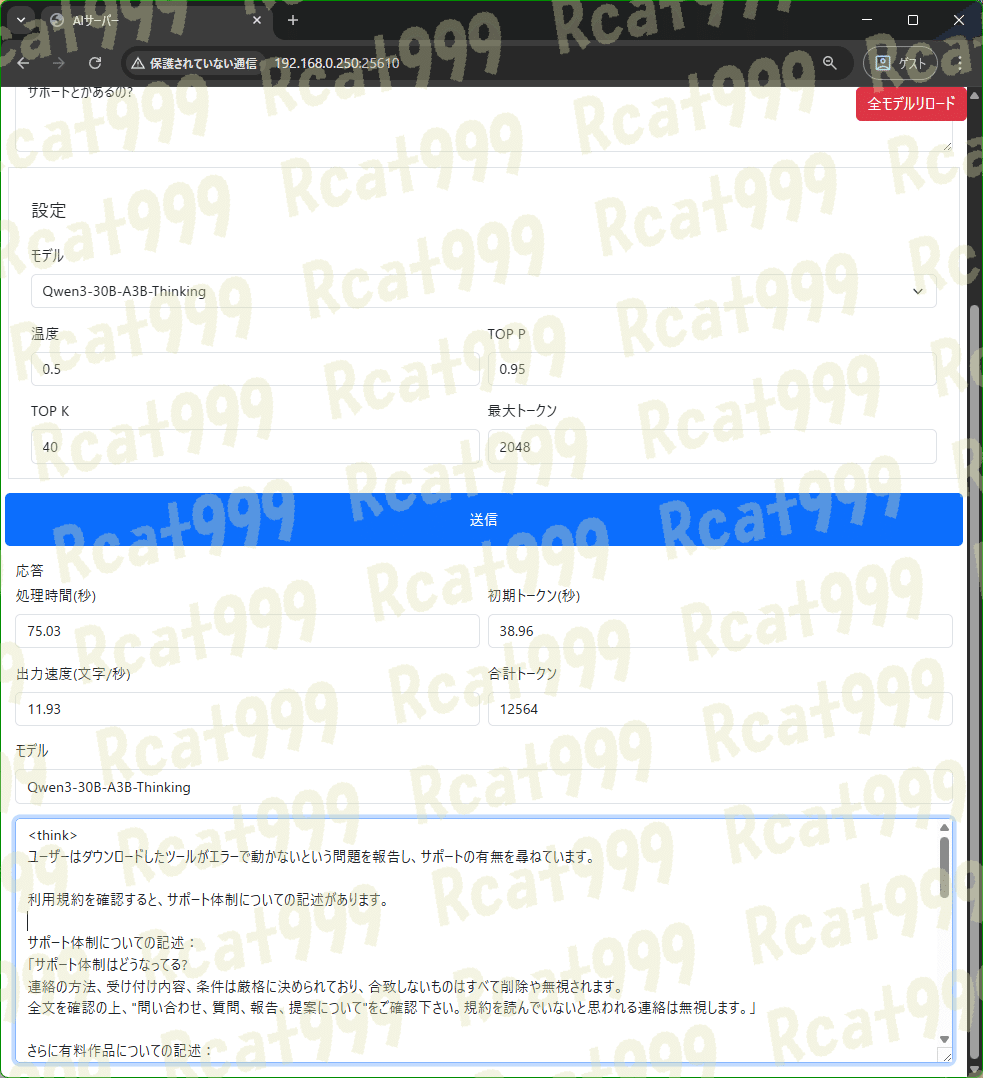Click the browser back arrow
Viewport: 983px width, 1078px height.
[x=23, y=62]
